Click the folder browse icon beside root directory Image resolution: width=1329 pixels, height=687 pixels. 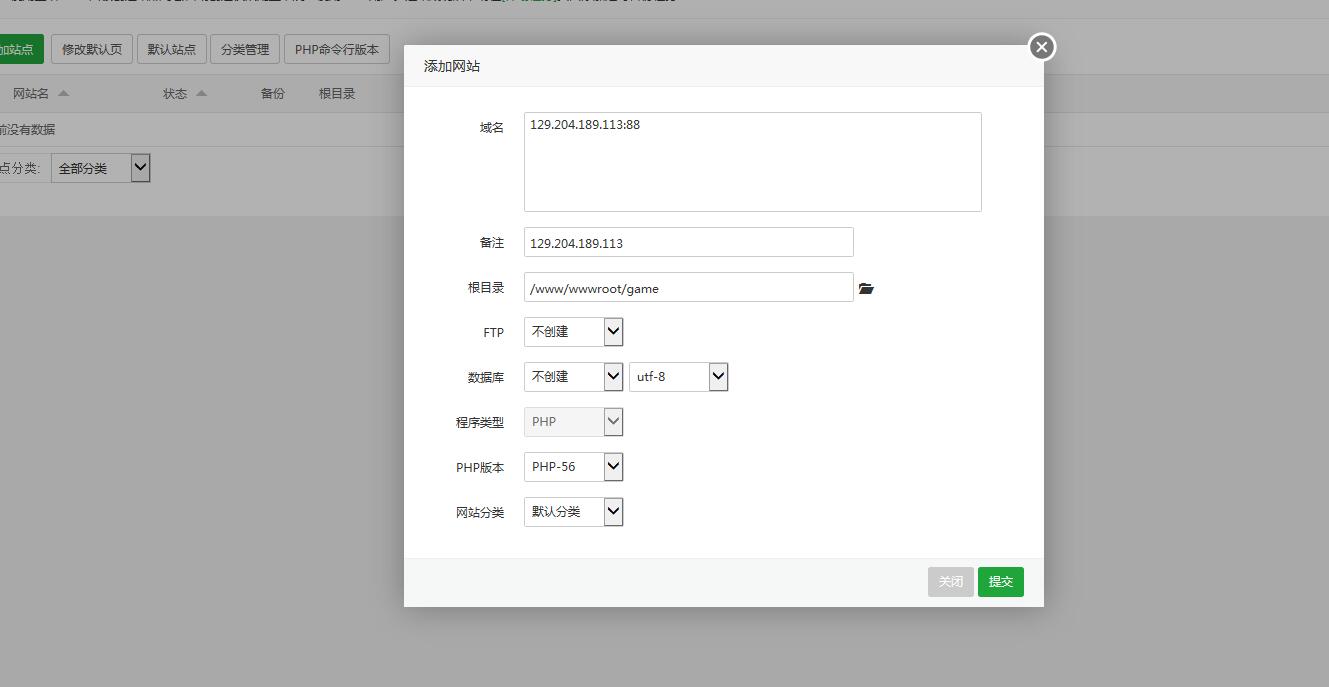click(866, 288)
